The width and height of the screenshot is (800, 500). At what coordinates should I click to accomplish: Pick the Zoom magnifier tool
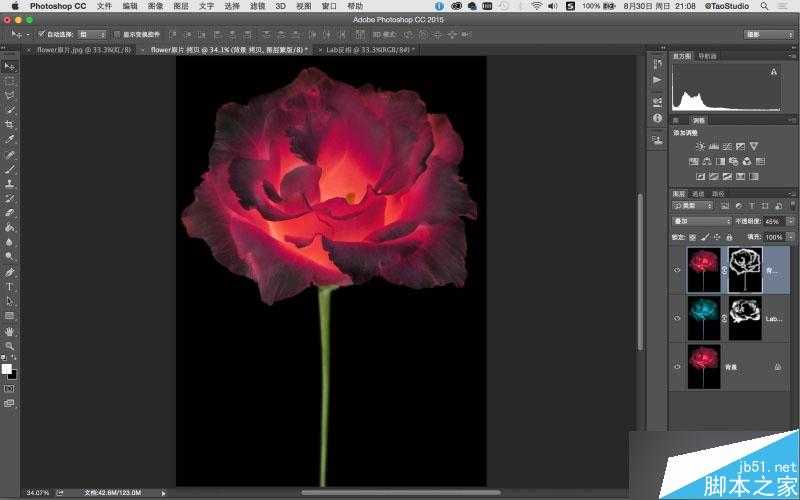[x=10, y=345]
